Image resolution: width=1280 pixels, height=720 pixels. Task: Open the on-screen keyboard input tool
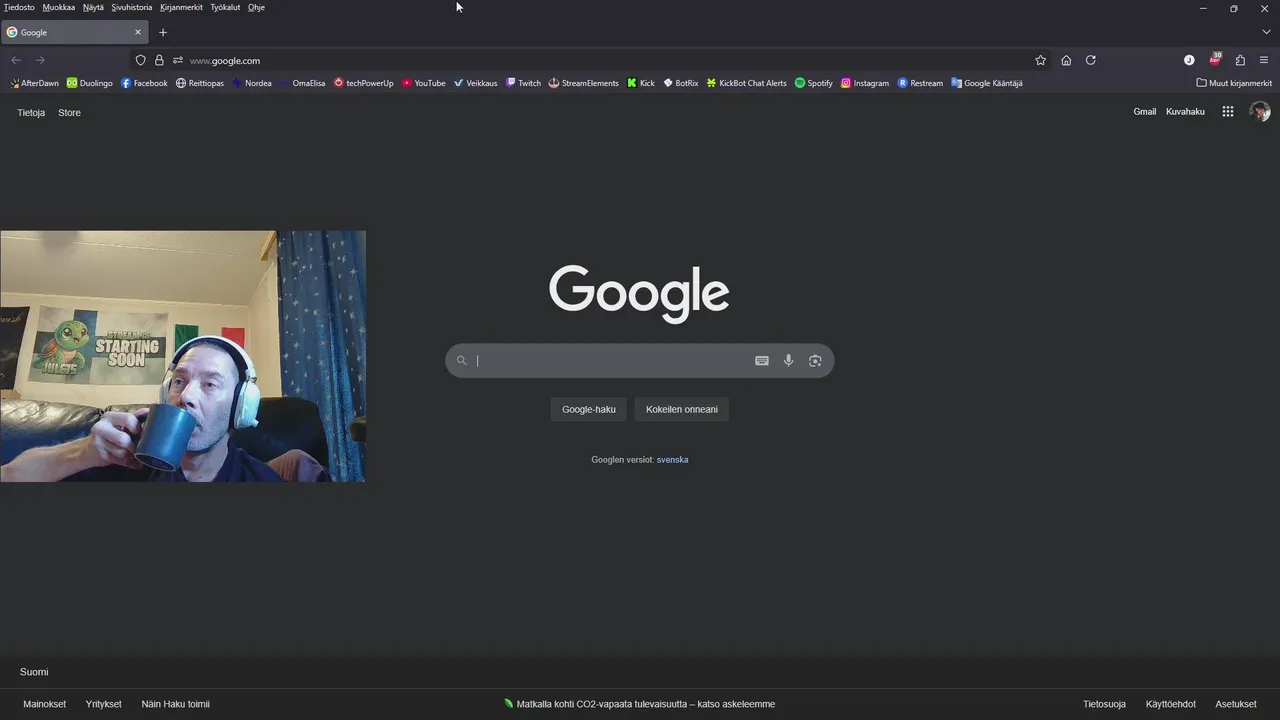[762, 361]
